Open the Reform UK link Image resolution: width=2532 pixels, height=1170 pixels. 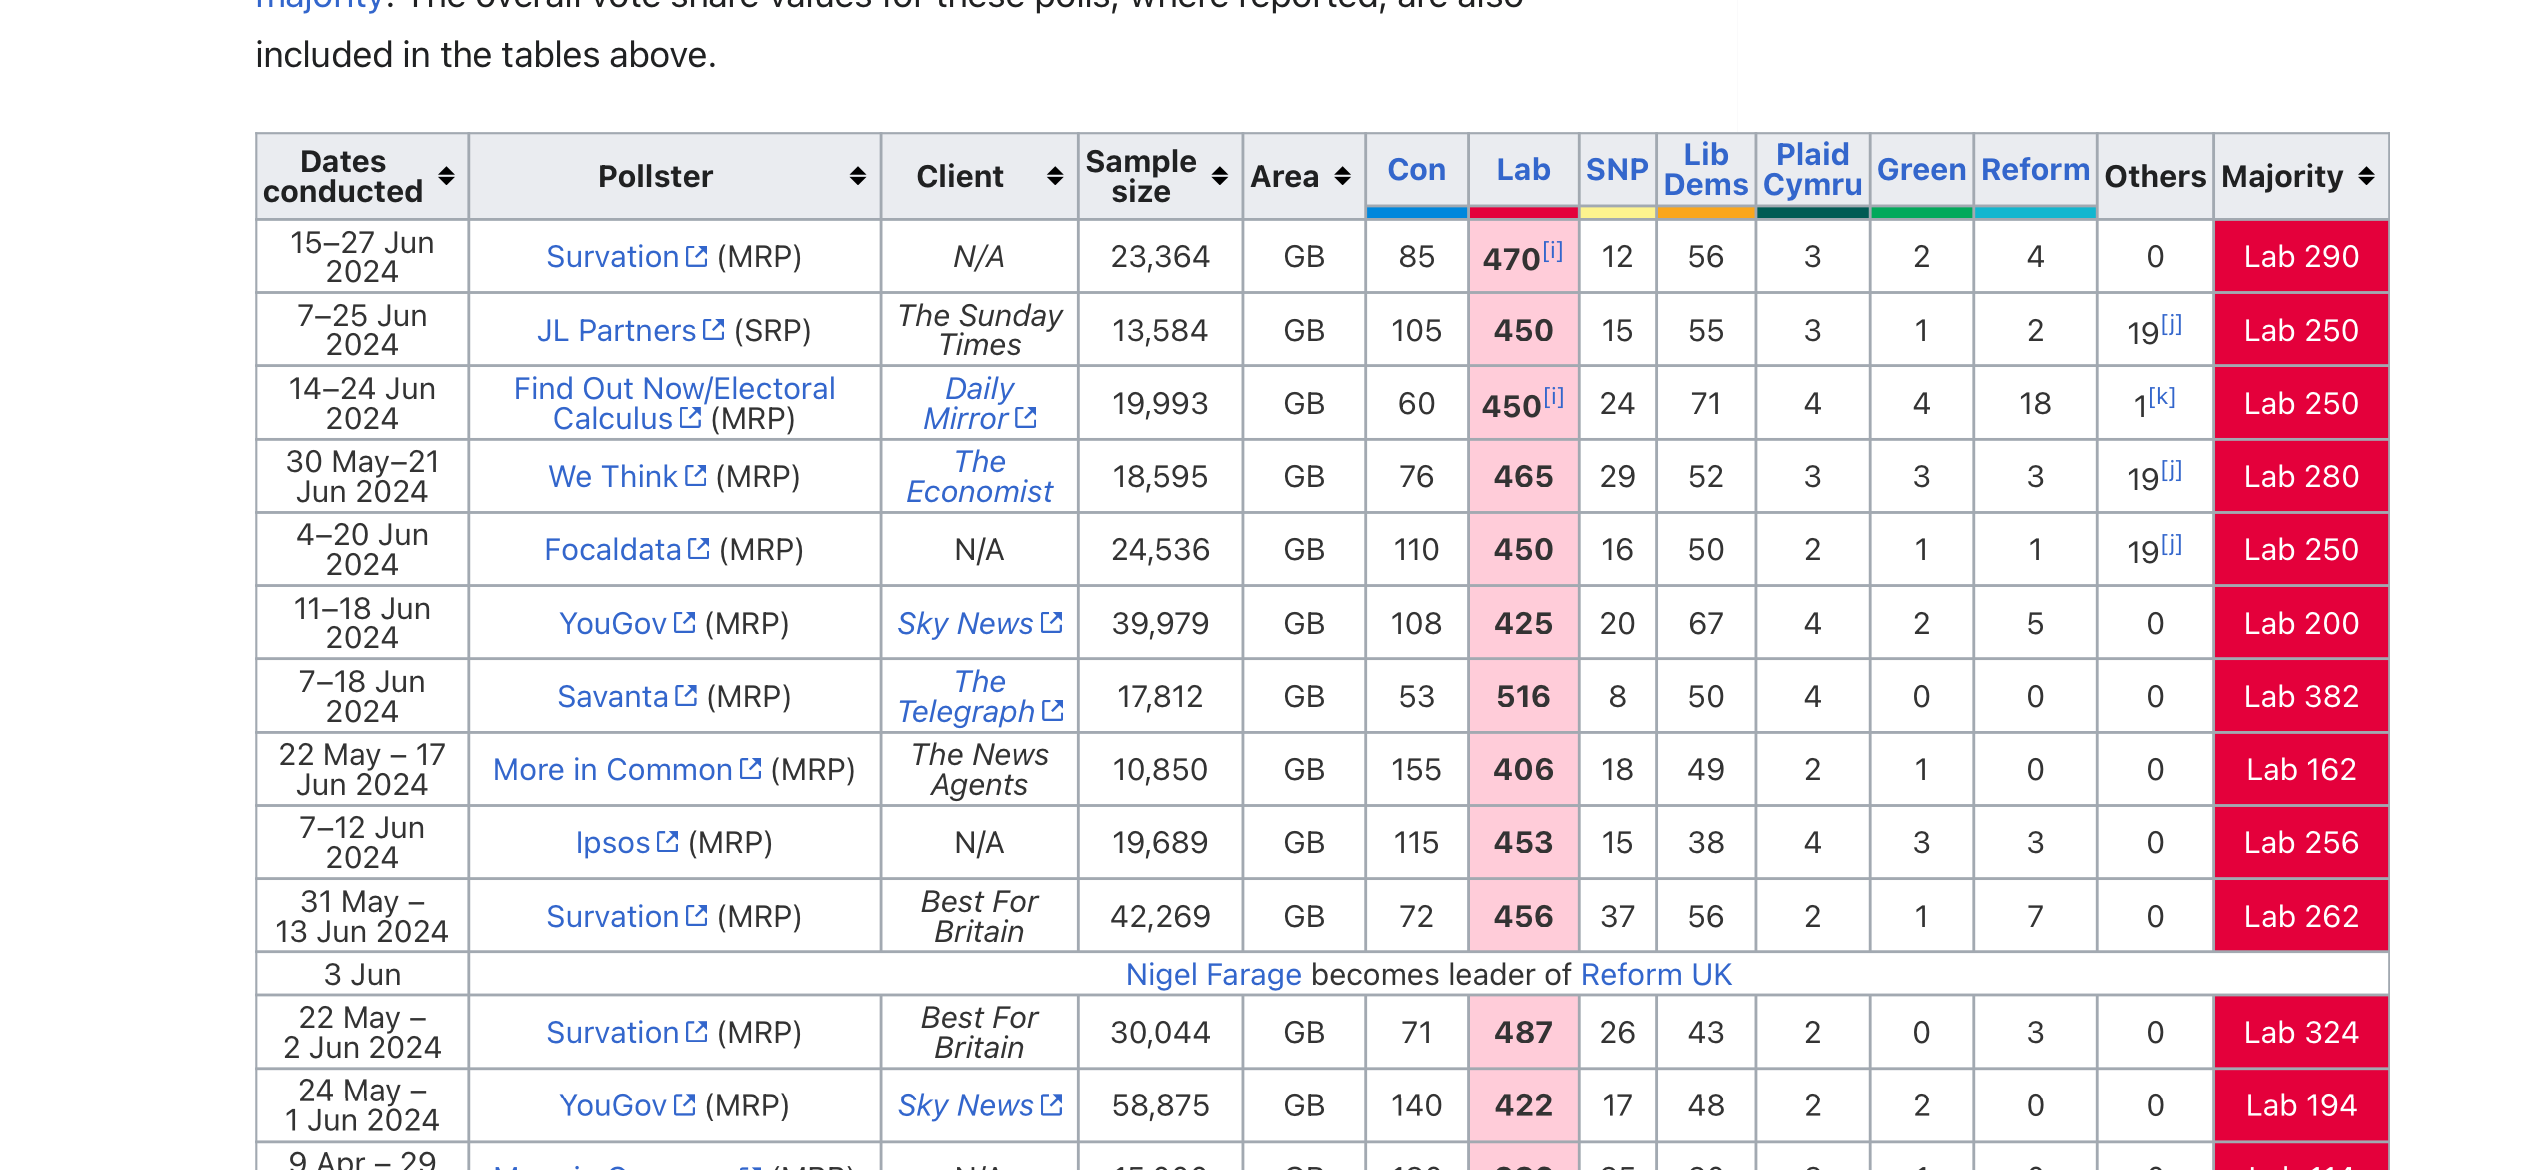coord(1656,974)
